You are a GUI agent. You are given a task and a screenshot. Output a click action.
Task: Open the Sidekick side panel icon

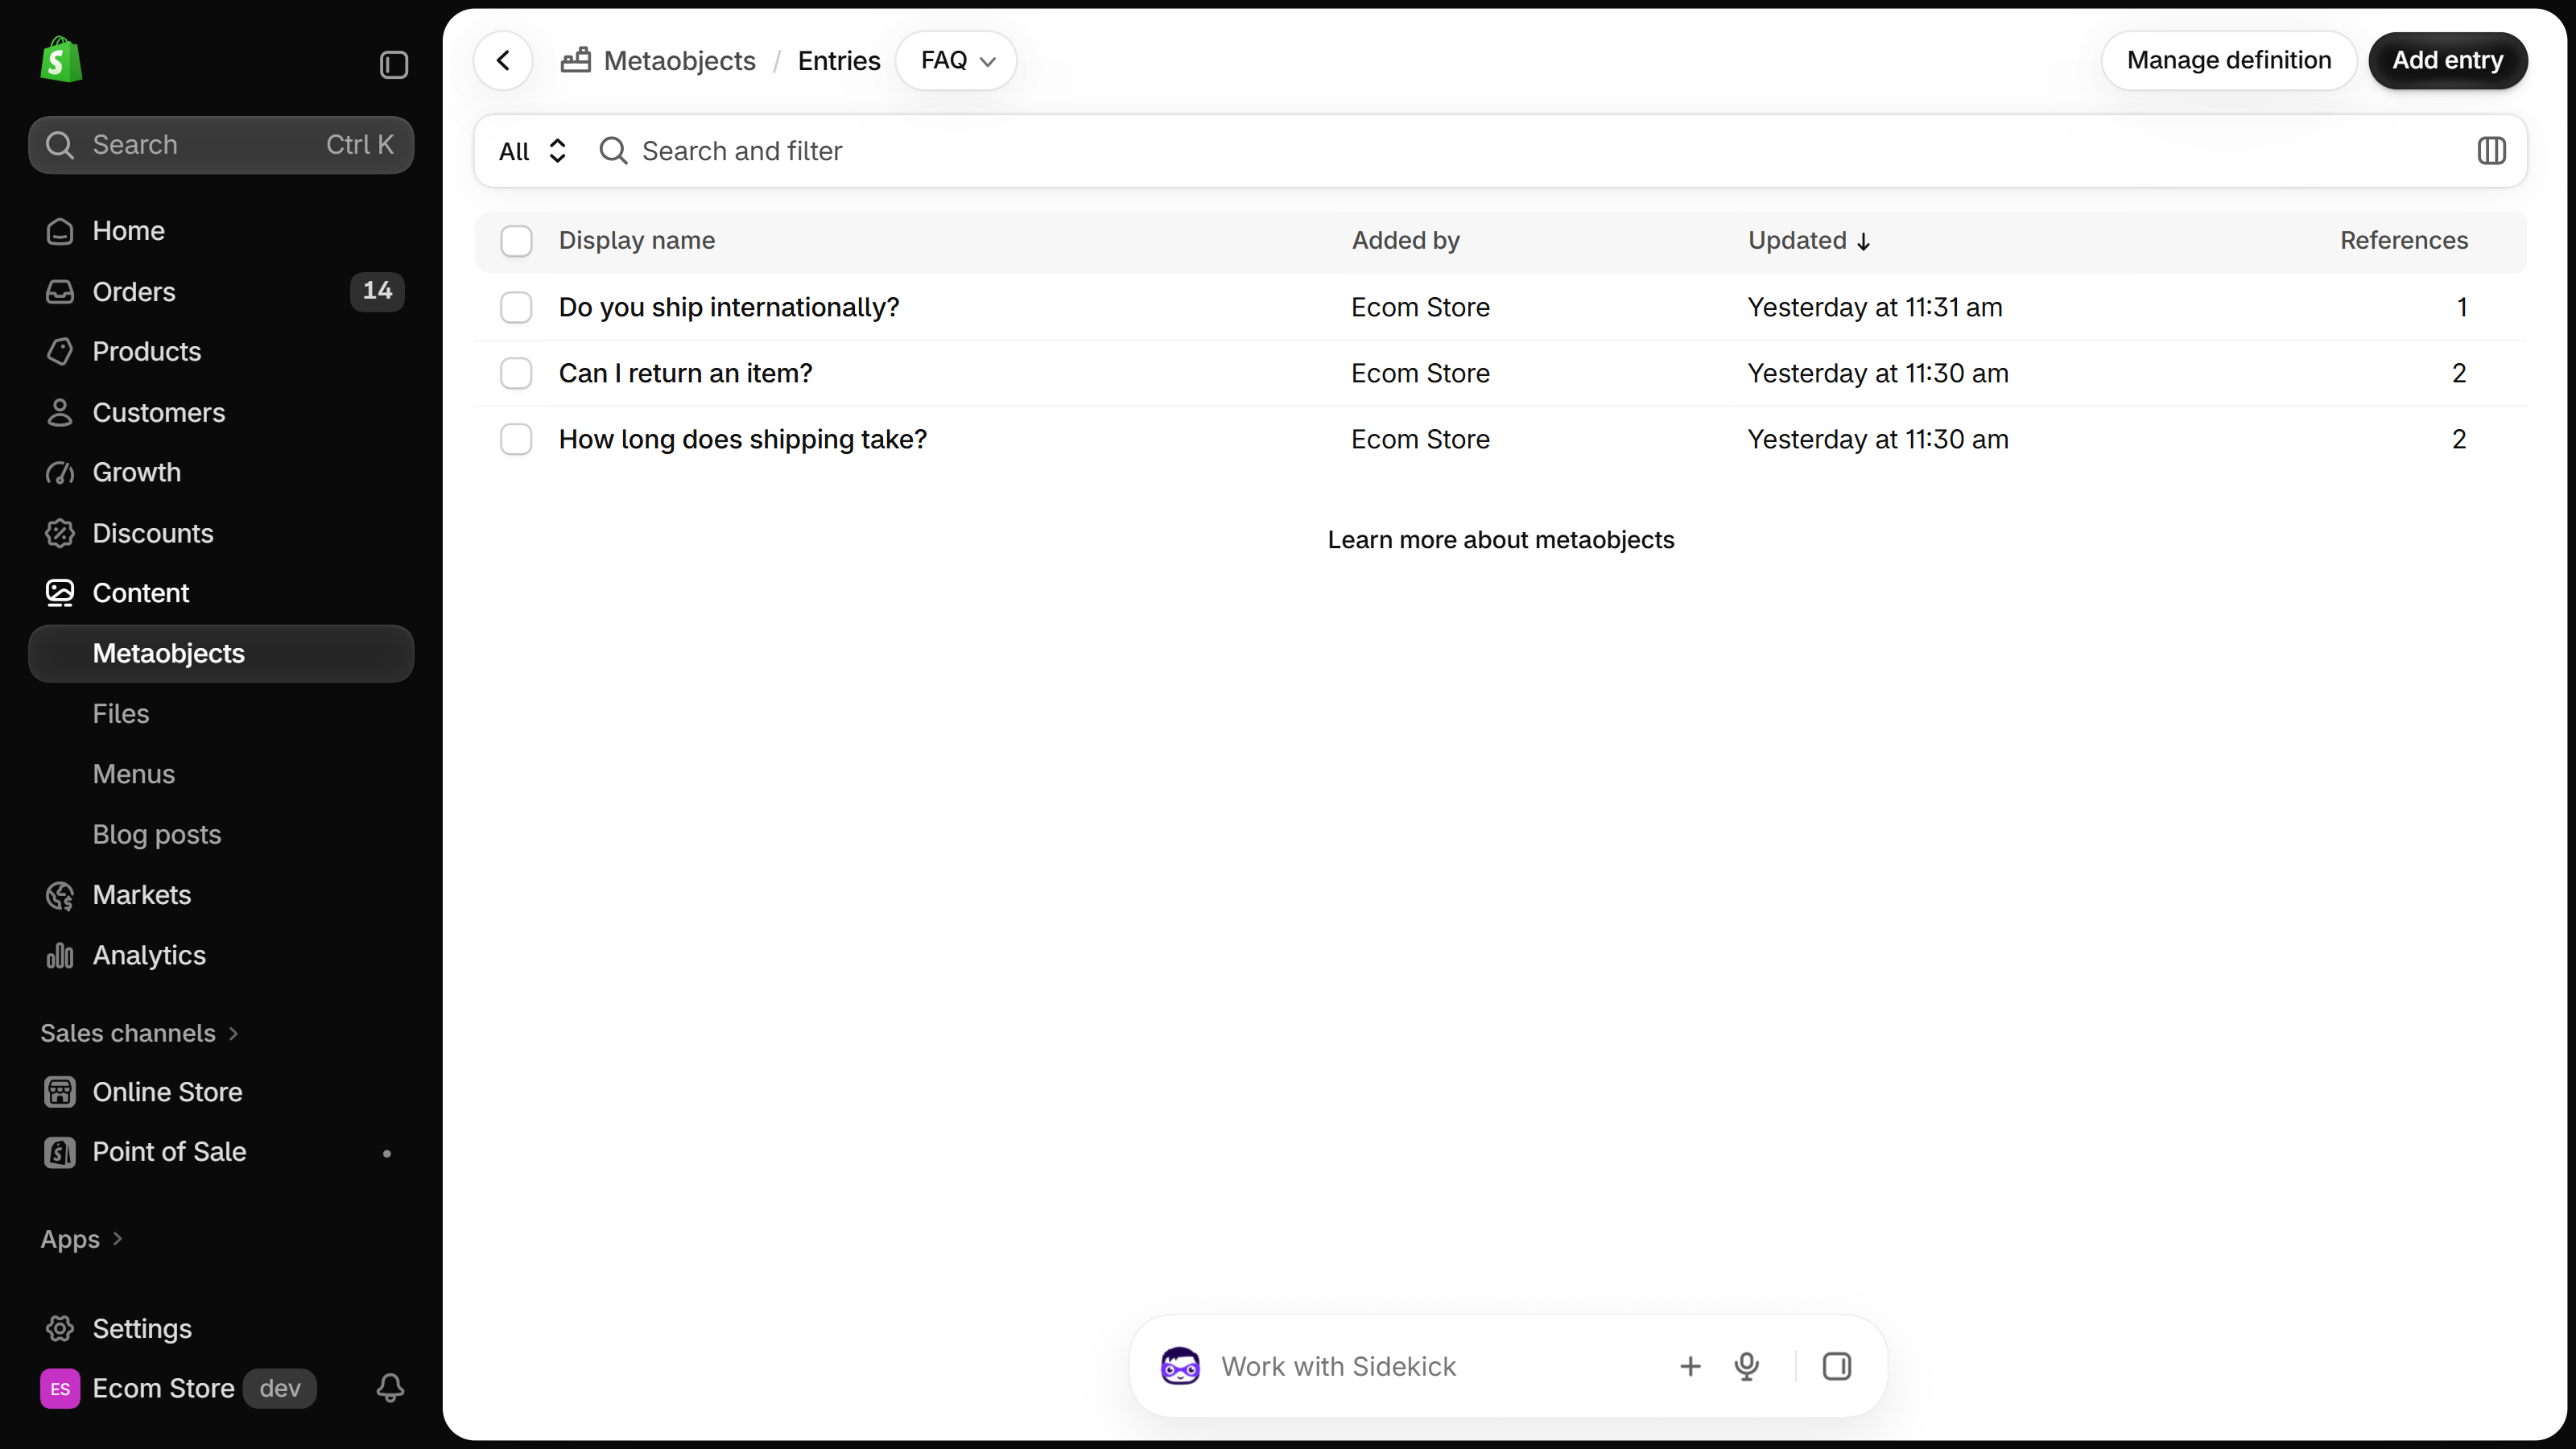point(1836,1366)
